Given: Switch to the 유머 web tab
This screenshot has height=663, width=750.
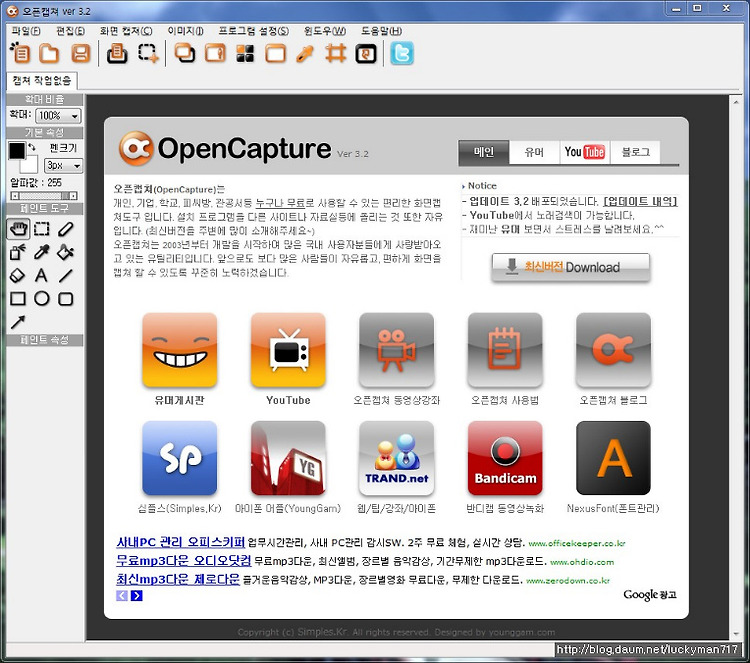Looking at the screenshot, I should [x=534, y=152].
